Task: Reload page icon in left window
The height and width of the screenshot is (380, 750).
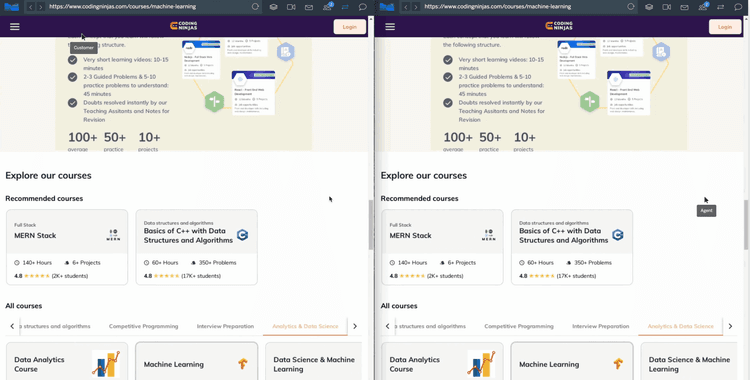Action: click(255, 7)
